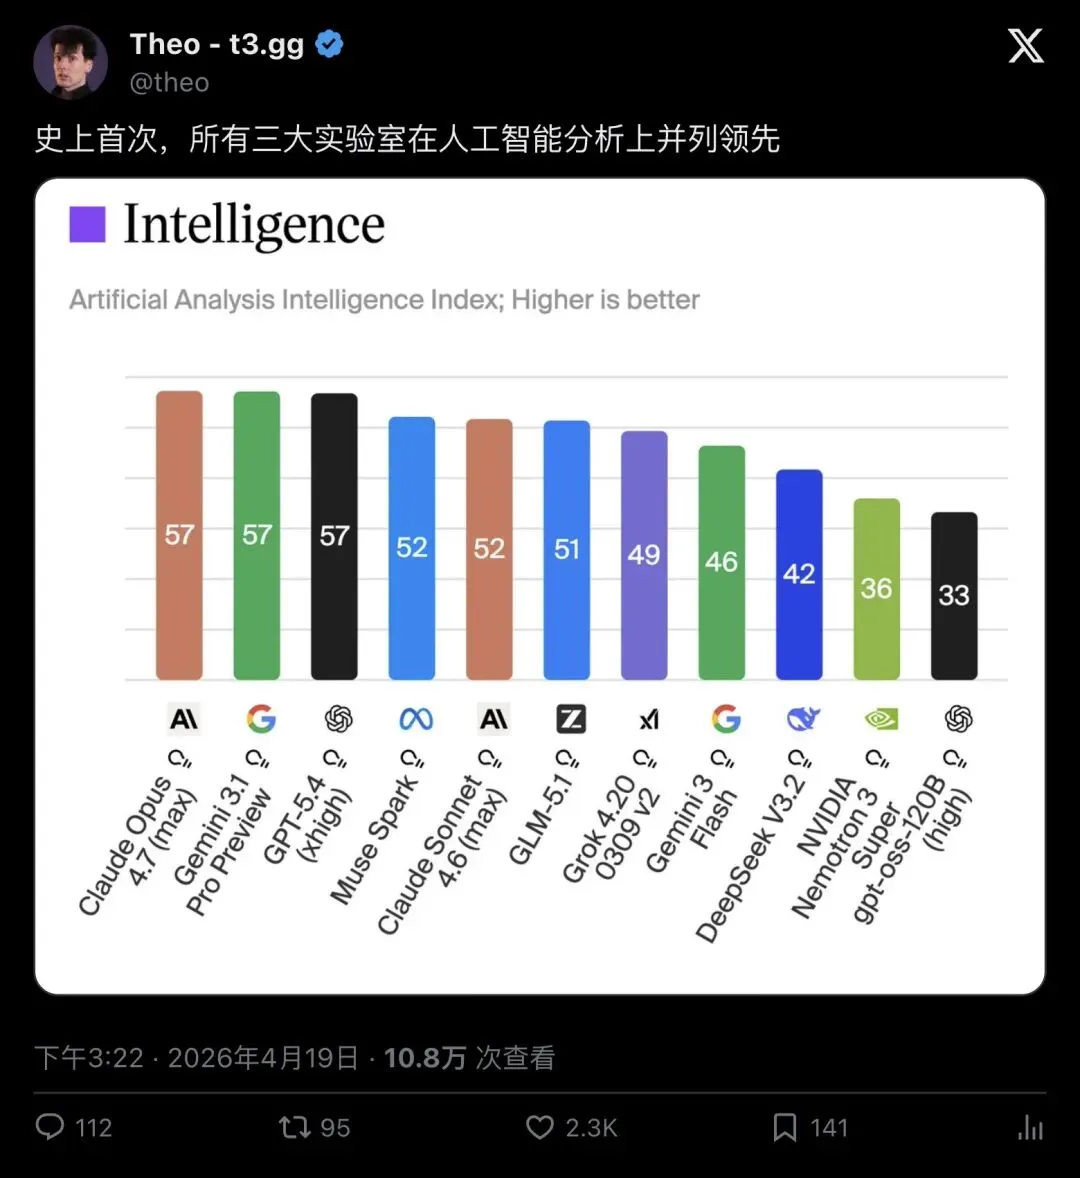Bookmark the post with bookmark icon
The image size is (1080, 1178).
pyautogui.click(x=785, y=1127)
